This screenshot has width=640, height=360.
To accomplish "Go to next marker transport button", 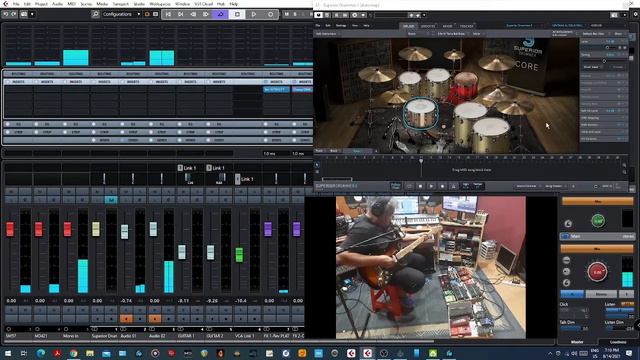I will coord(180,14).
